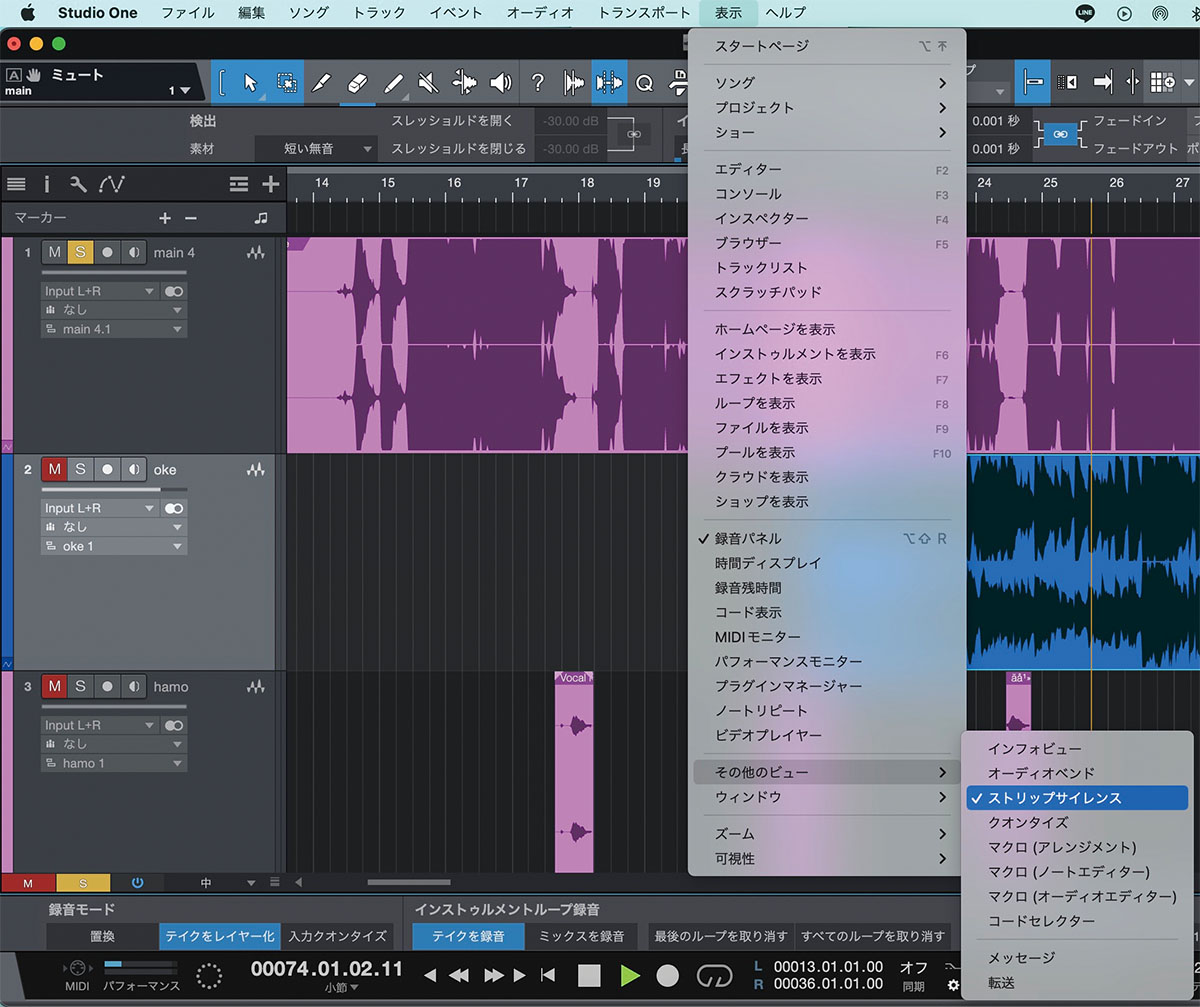Image resolution: width=1200 pixels, height=1007 pixels.
Task: Toggle the fade link icon
Action: point(1061,134)
